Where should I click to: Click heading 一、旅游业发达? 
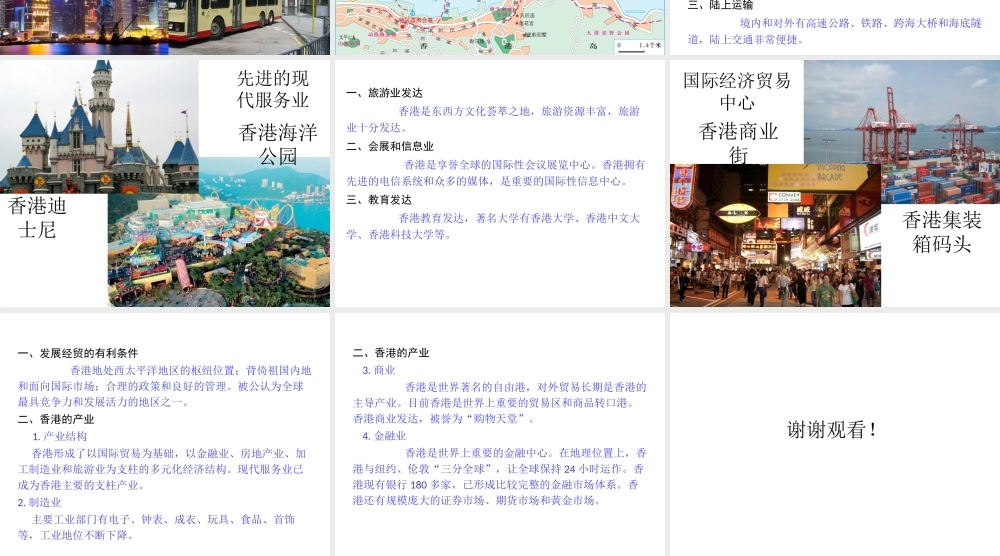(x=384, y=93)
